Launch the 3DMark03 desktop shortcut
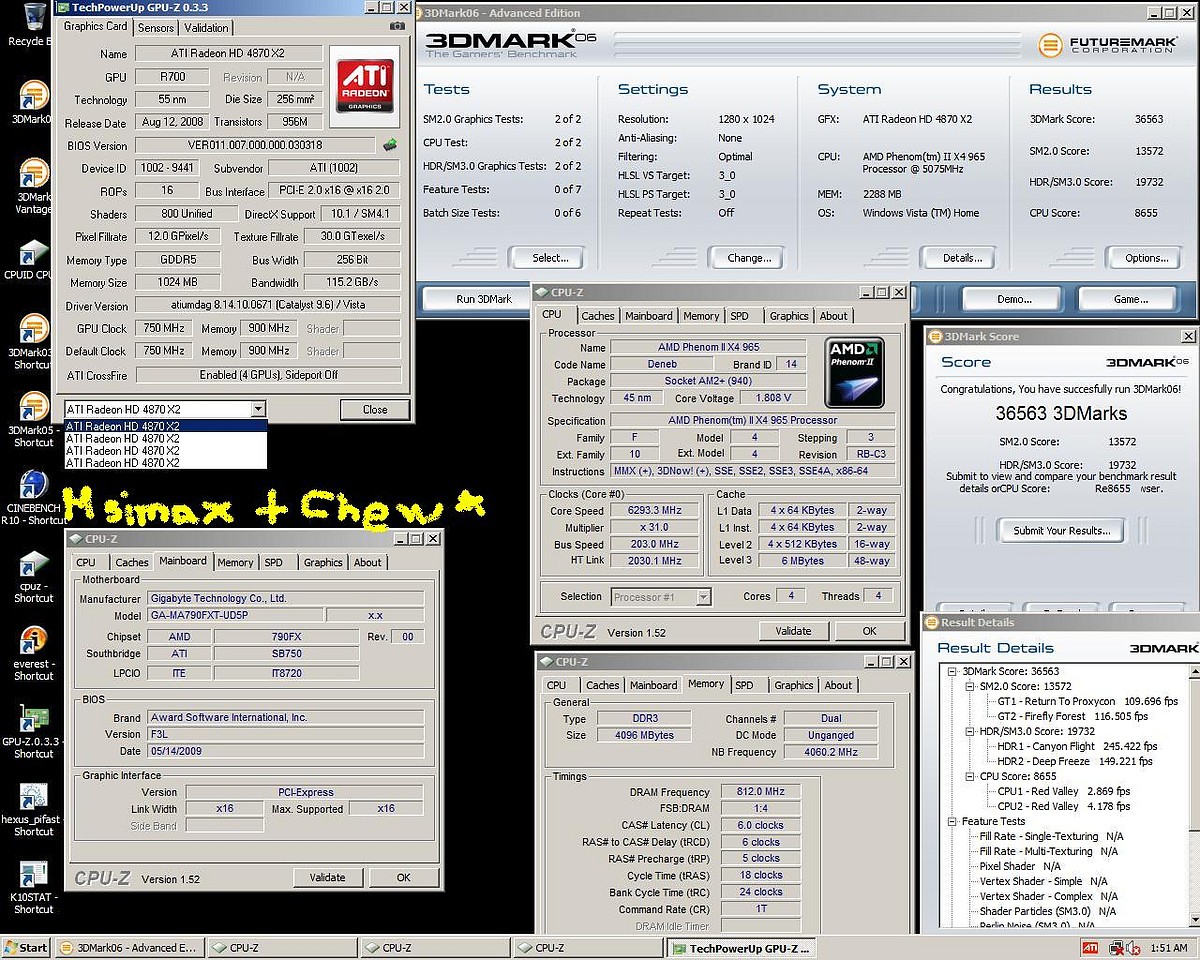The image size is (1200, 960). coord(33,340)
